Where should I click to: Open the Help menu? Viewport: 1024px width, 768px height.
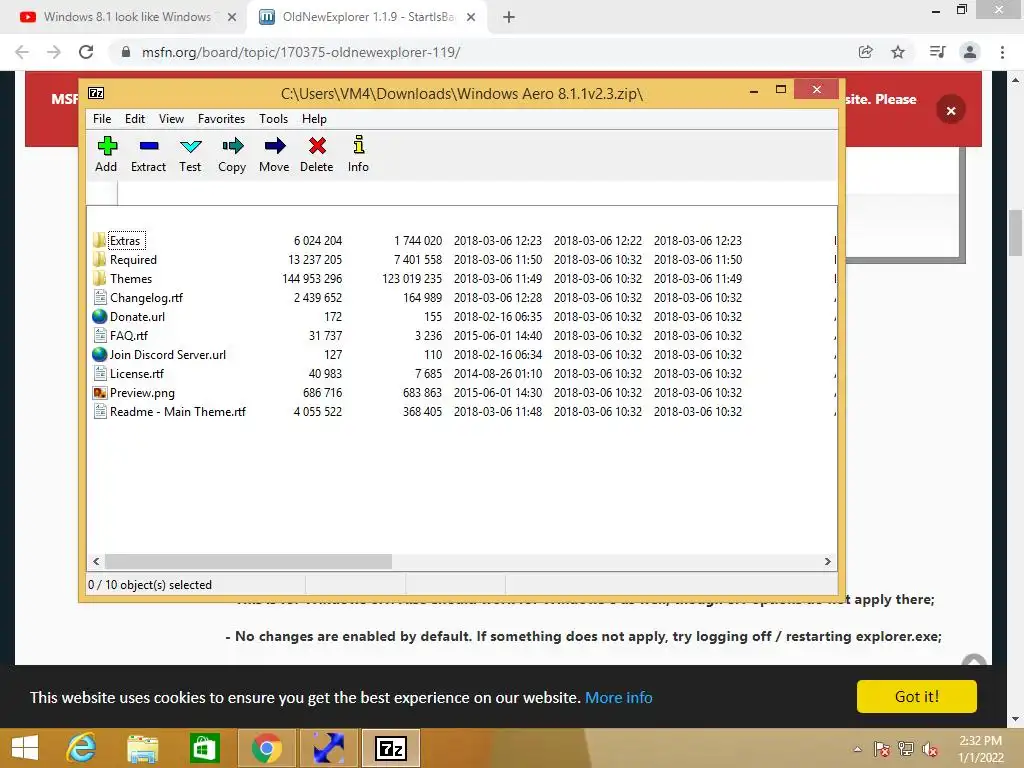[x=314, y=119]
